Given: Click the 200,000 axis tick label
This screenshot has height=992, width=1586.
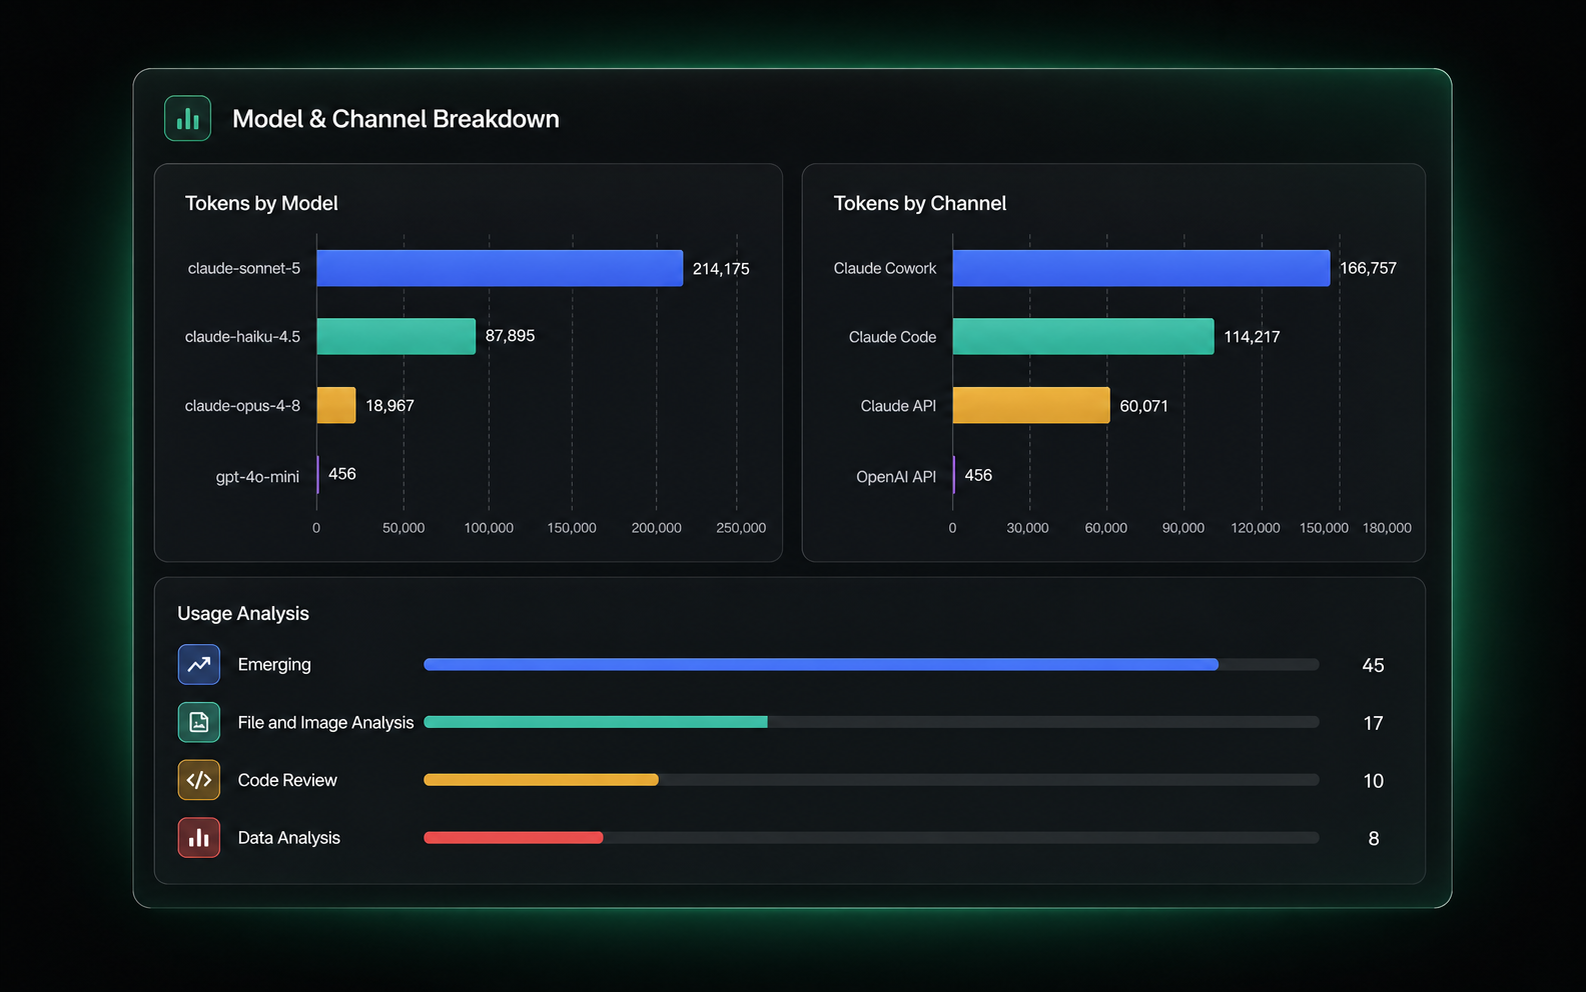Looking at the screenshot, I should (x=656, y=528).
